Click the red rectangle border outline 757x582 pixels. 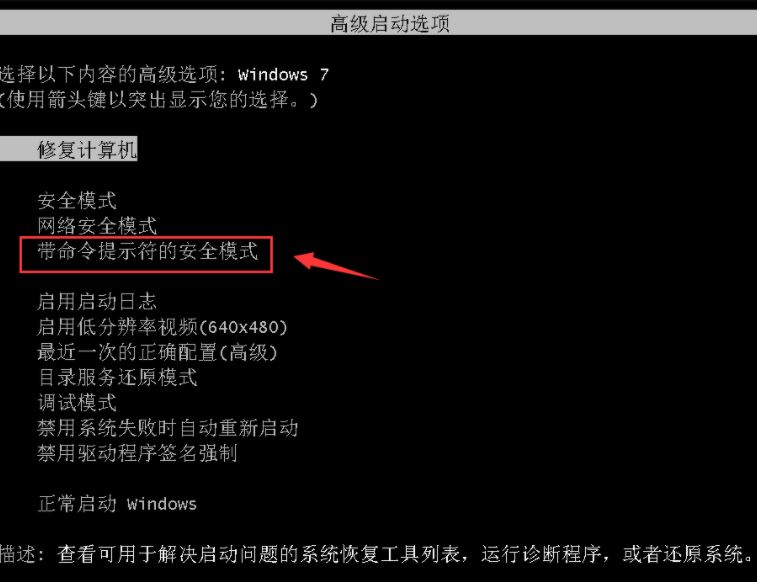point(146,255)
